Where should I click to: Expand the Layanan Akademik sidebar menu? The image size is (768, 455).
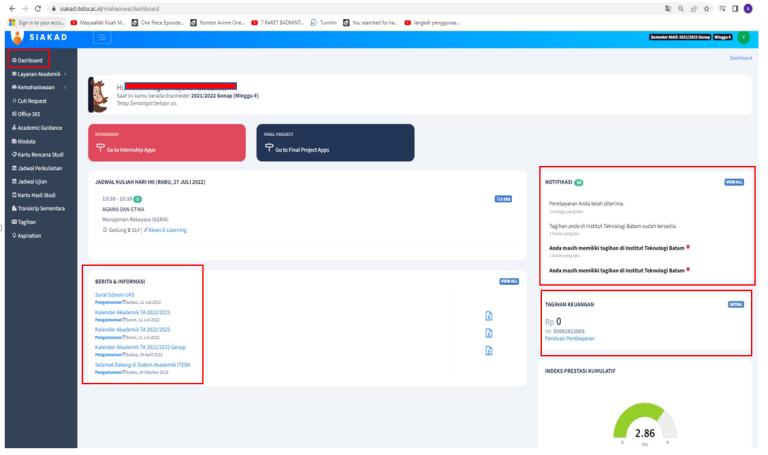point(36,73)
